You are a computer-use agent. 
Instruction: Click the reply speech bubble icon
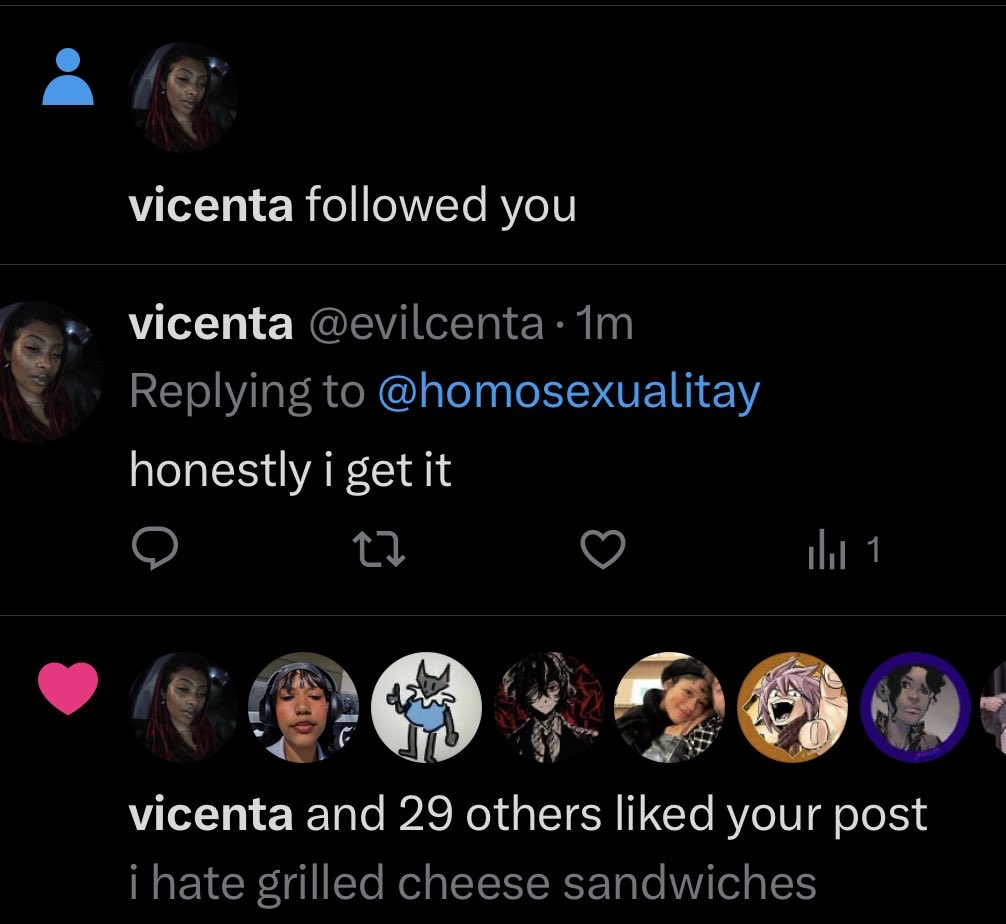155,549
